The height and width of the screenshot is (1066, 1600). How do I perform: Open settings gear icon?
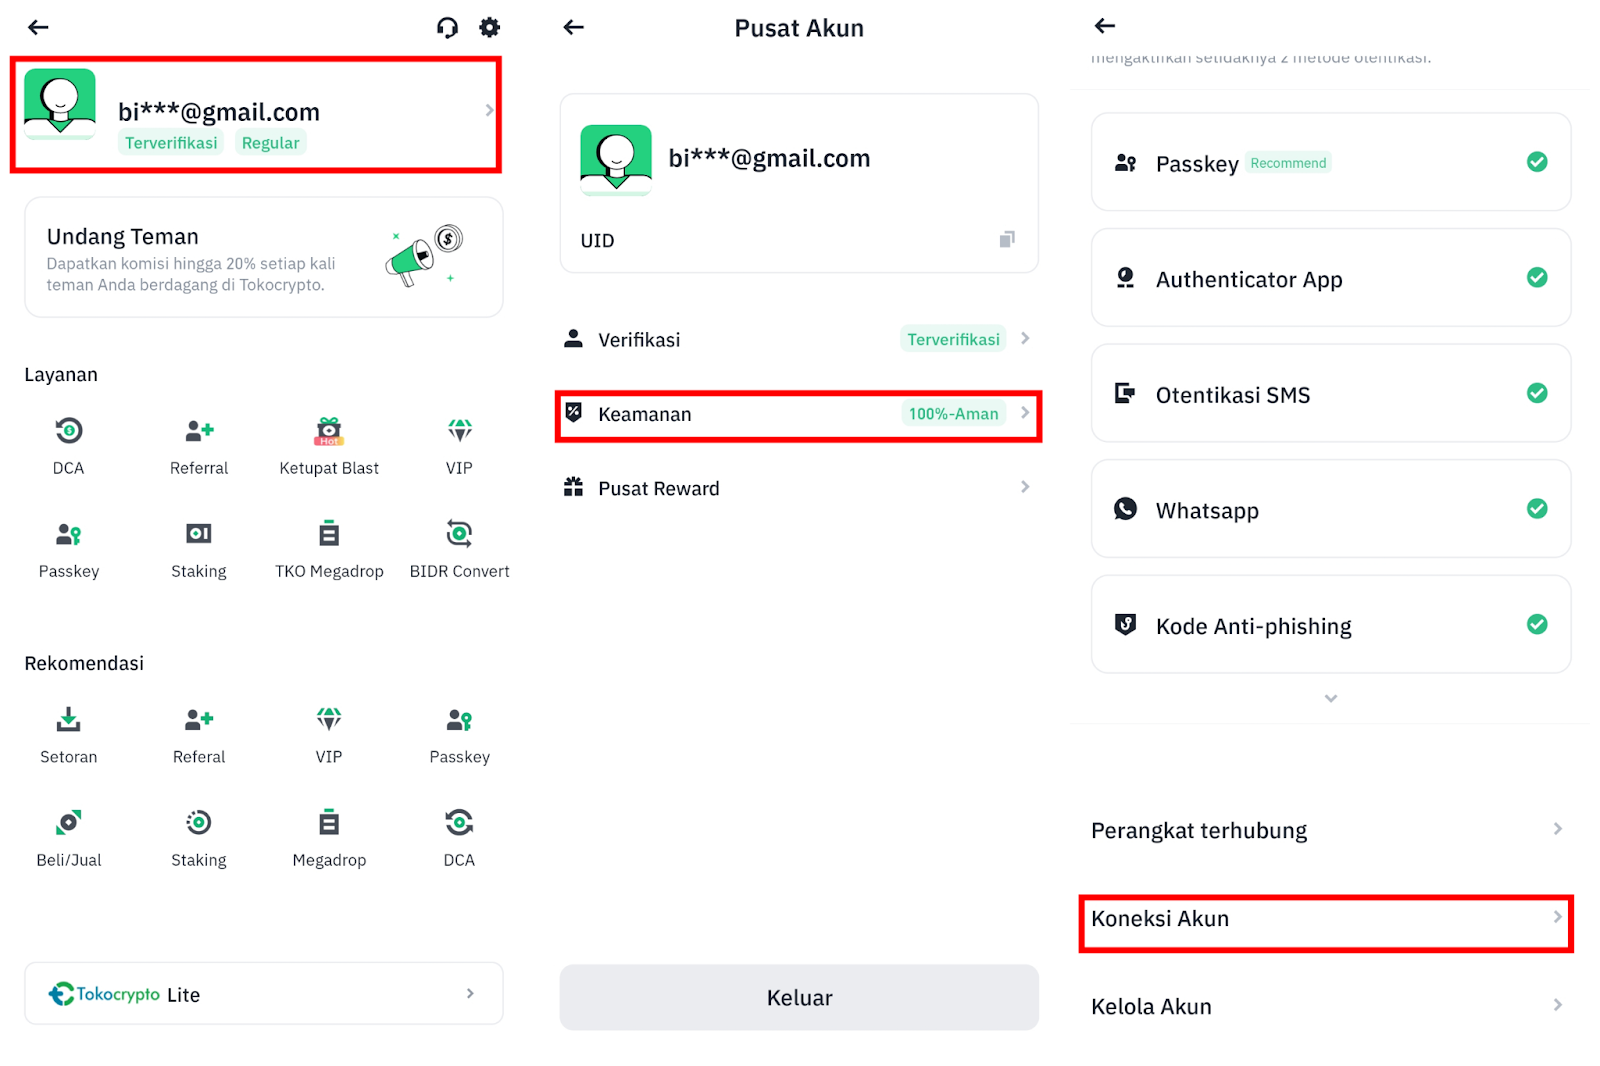pyautogui.click(x=490, y=28)
